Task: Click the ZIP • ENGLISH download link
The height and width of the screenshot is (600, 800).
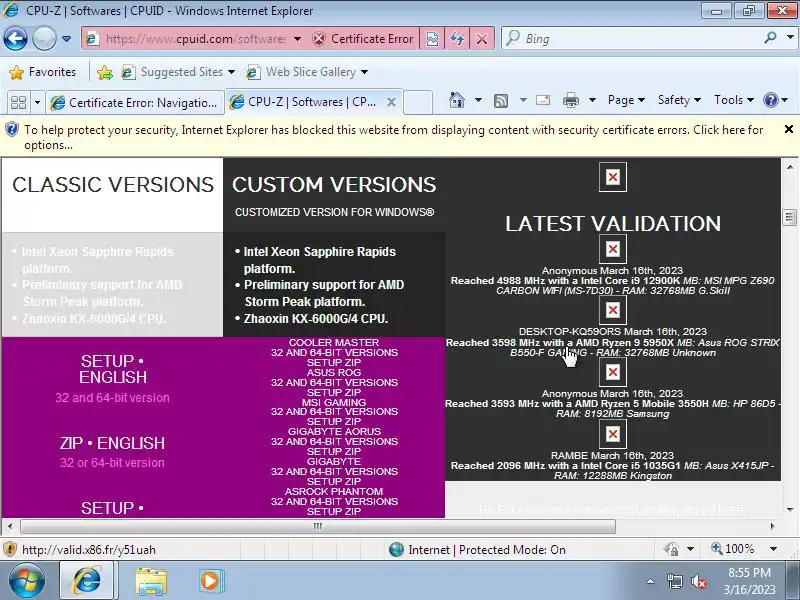Action: pyautogui.click(x=112, y=443)
